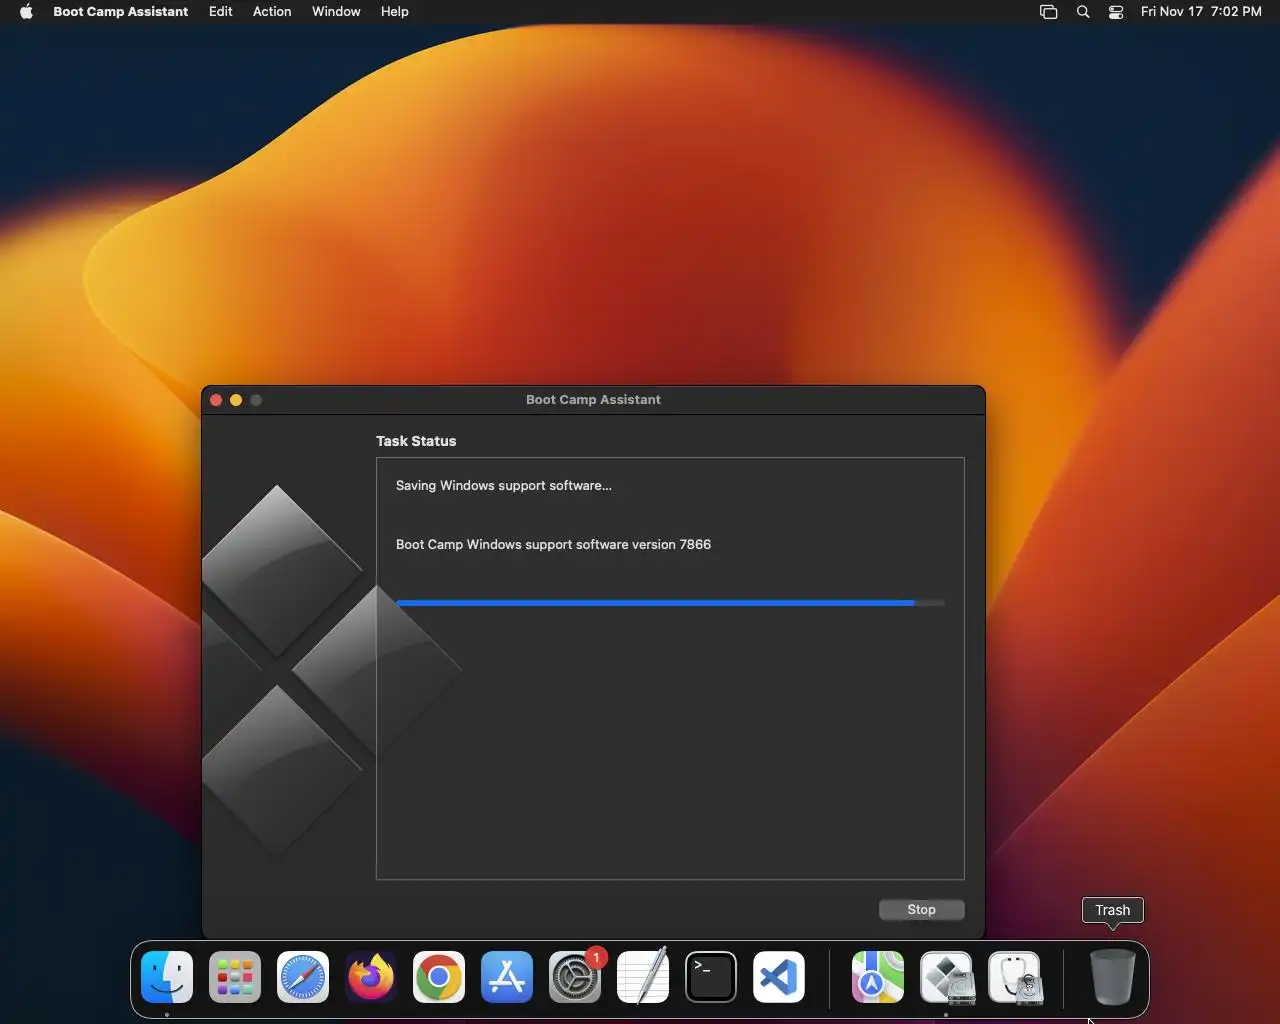
Task: Launch Google Chrome from the Dock
Action: (439, 977)
